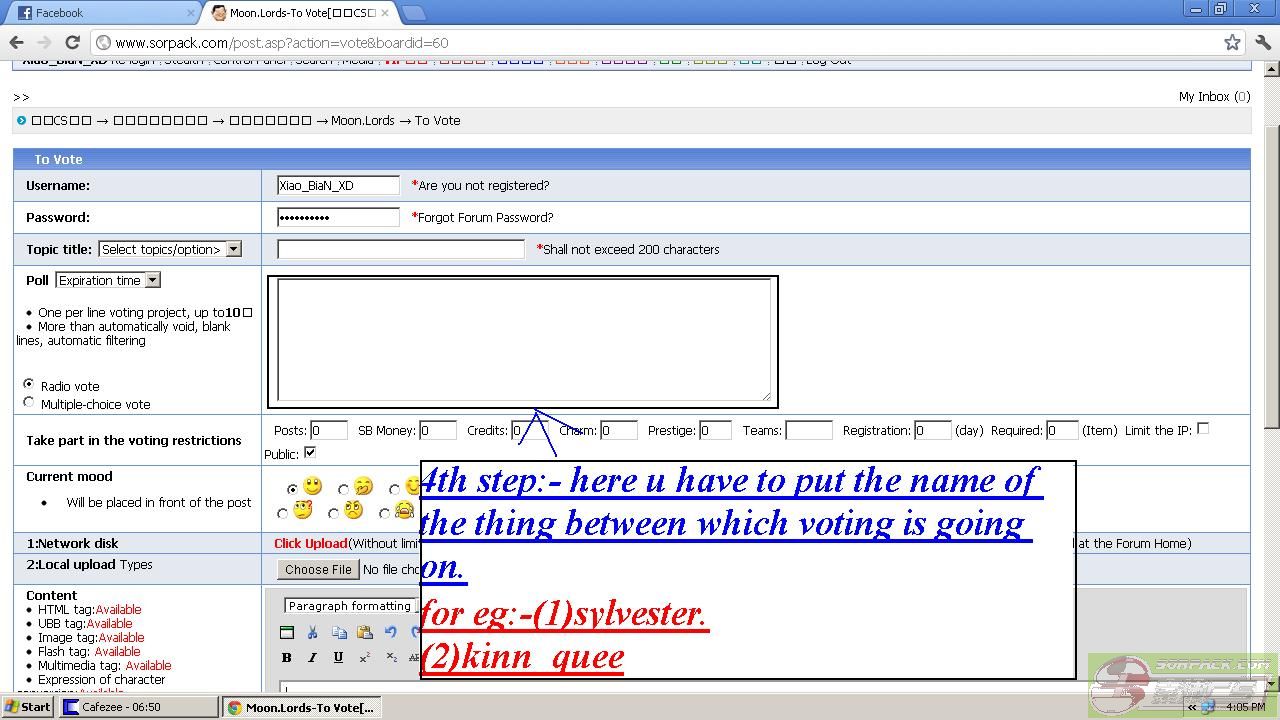Toggle Italic formatting in editor
1280x720 pixels.
(312, 657)
